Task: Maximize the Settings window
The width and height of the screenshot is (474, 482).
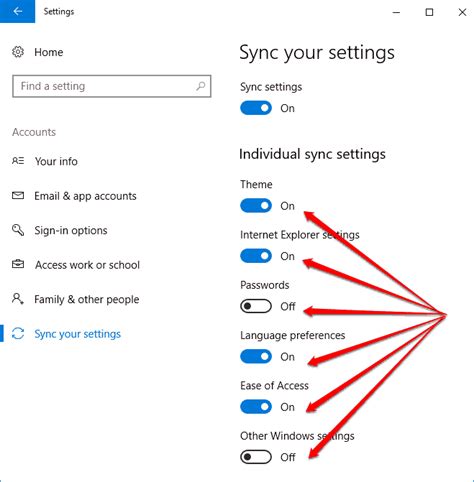Action: click(429, 12)
